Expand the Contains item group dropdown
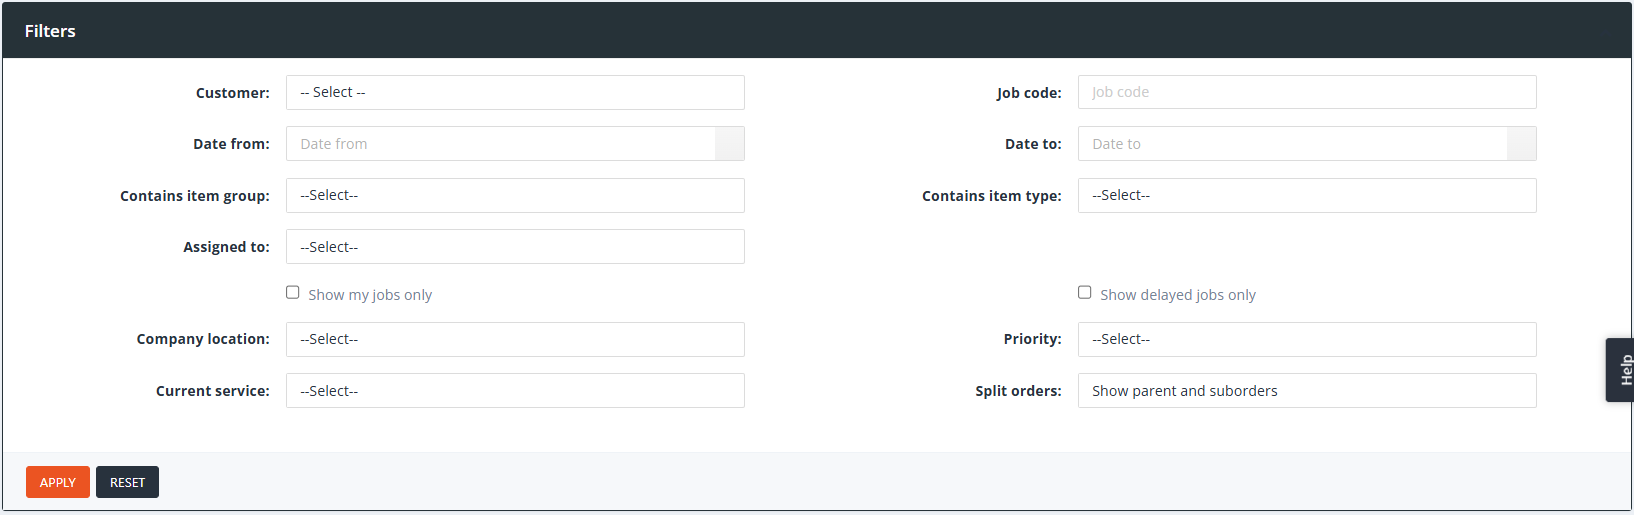 pos(515,196)
